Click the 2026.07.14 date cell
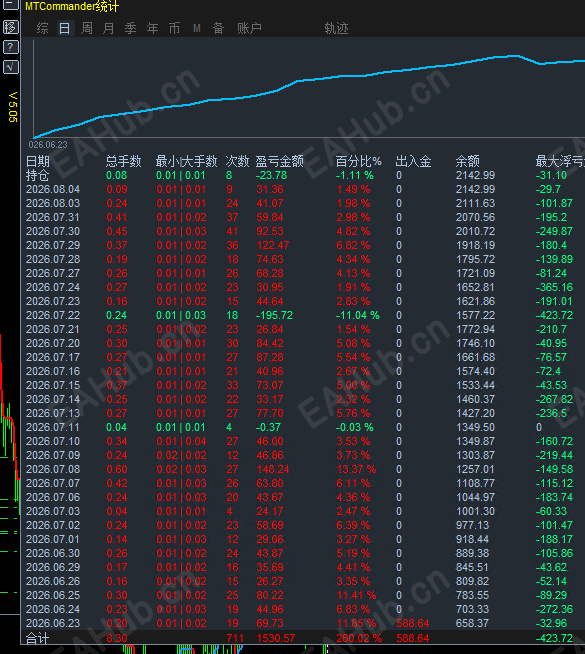The height and width of the screenshot is (654, 585). point(53,399)
